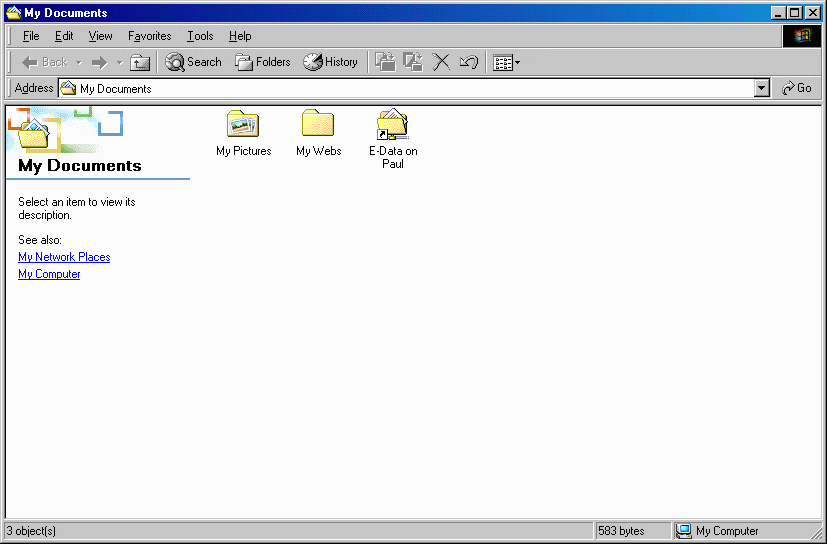Open the Views dropdown button
The width and height of the screenshot is (827, 544).
pos(506,62)
